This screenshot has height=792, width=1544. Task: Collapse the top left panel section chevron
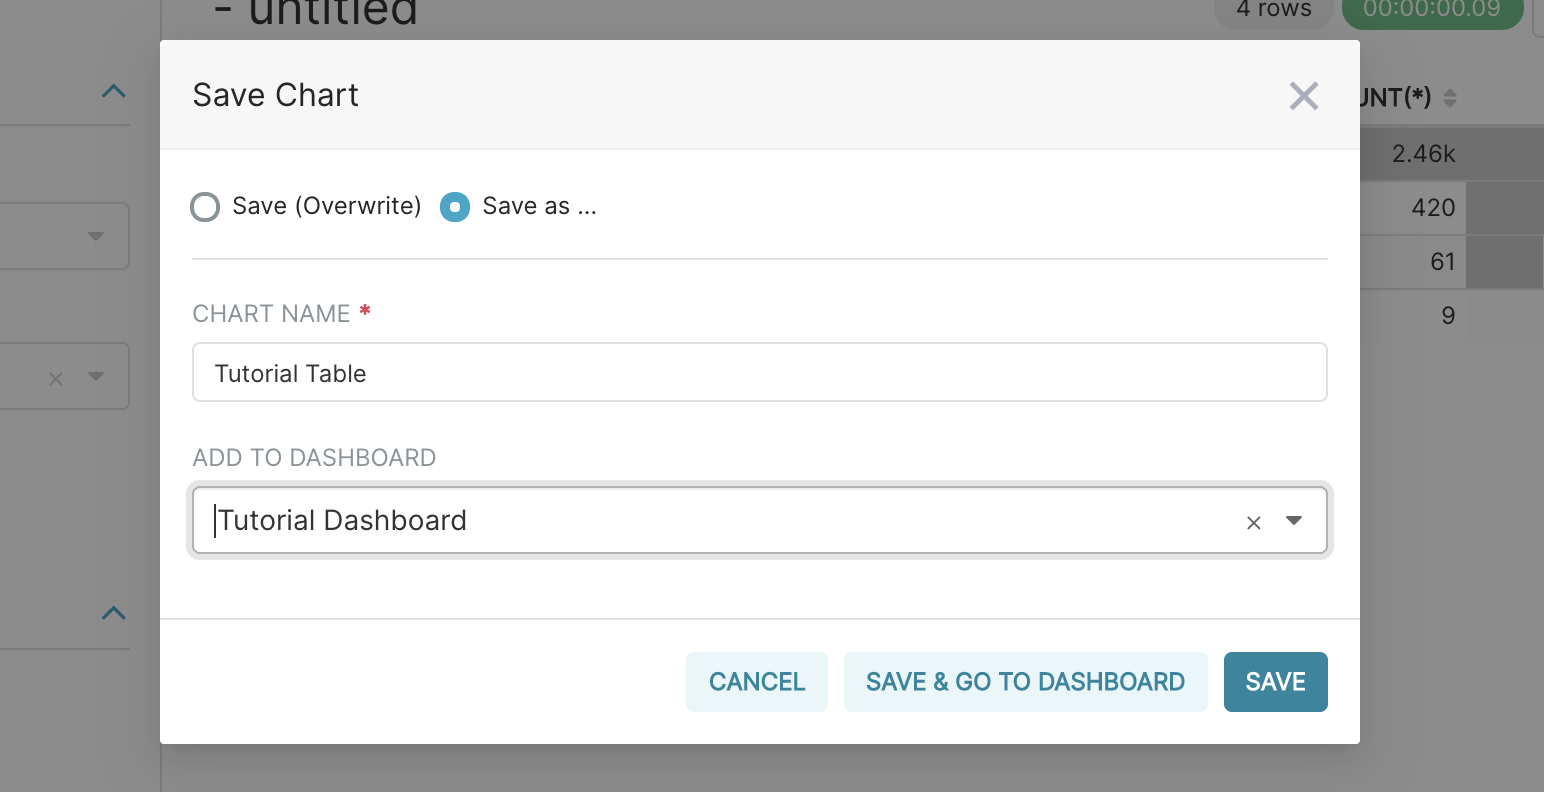point(114,92)
